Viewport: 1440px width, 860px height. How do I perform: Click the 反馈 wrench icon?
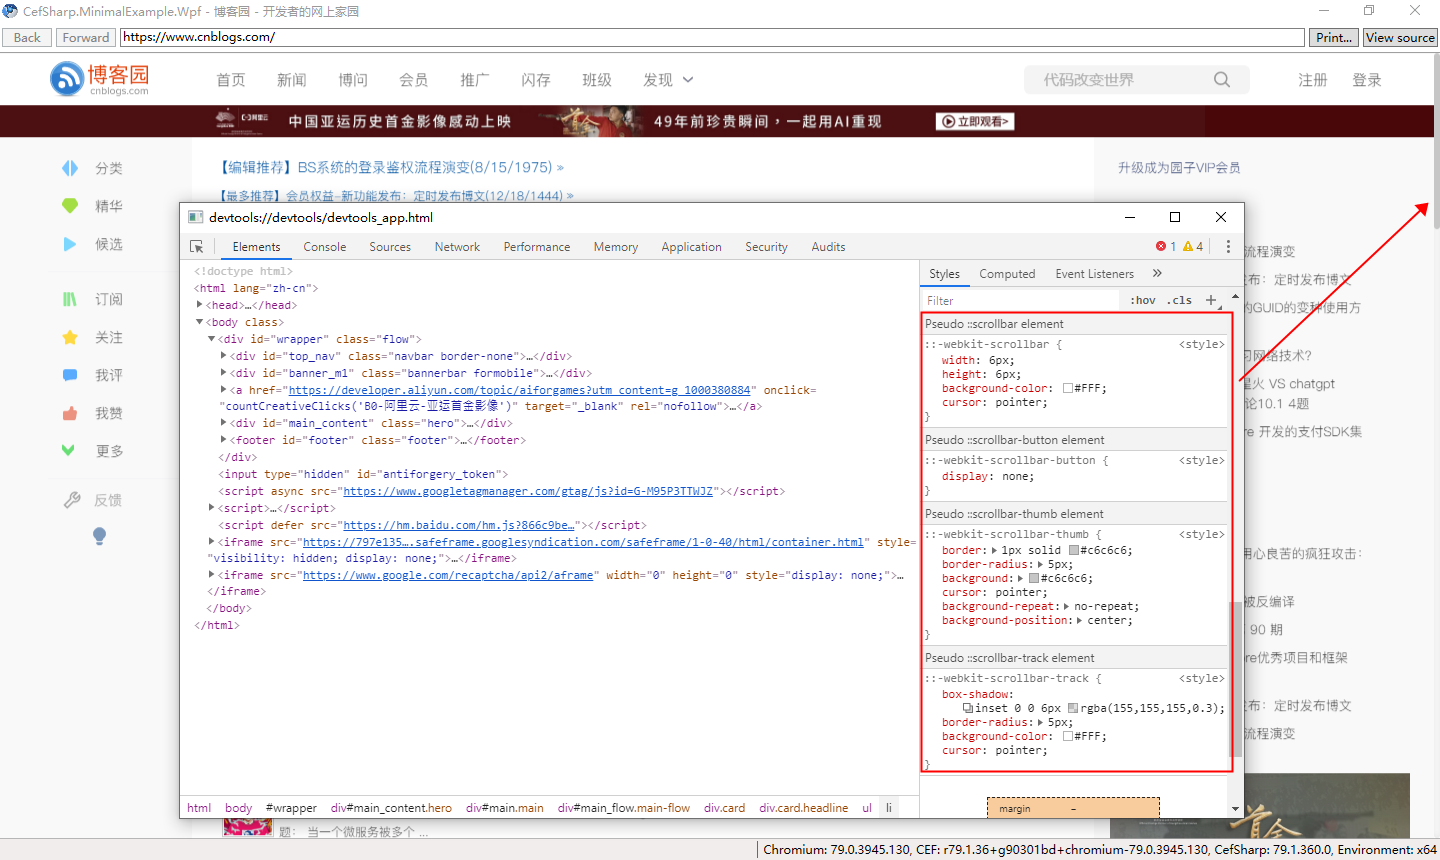(x=72, y=500)
